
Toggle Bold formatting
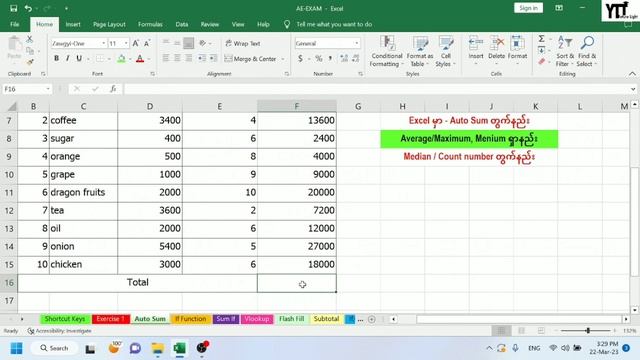[x=56, y=58]
